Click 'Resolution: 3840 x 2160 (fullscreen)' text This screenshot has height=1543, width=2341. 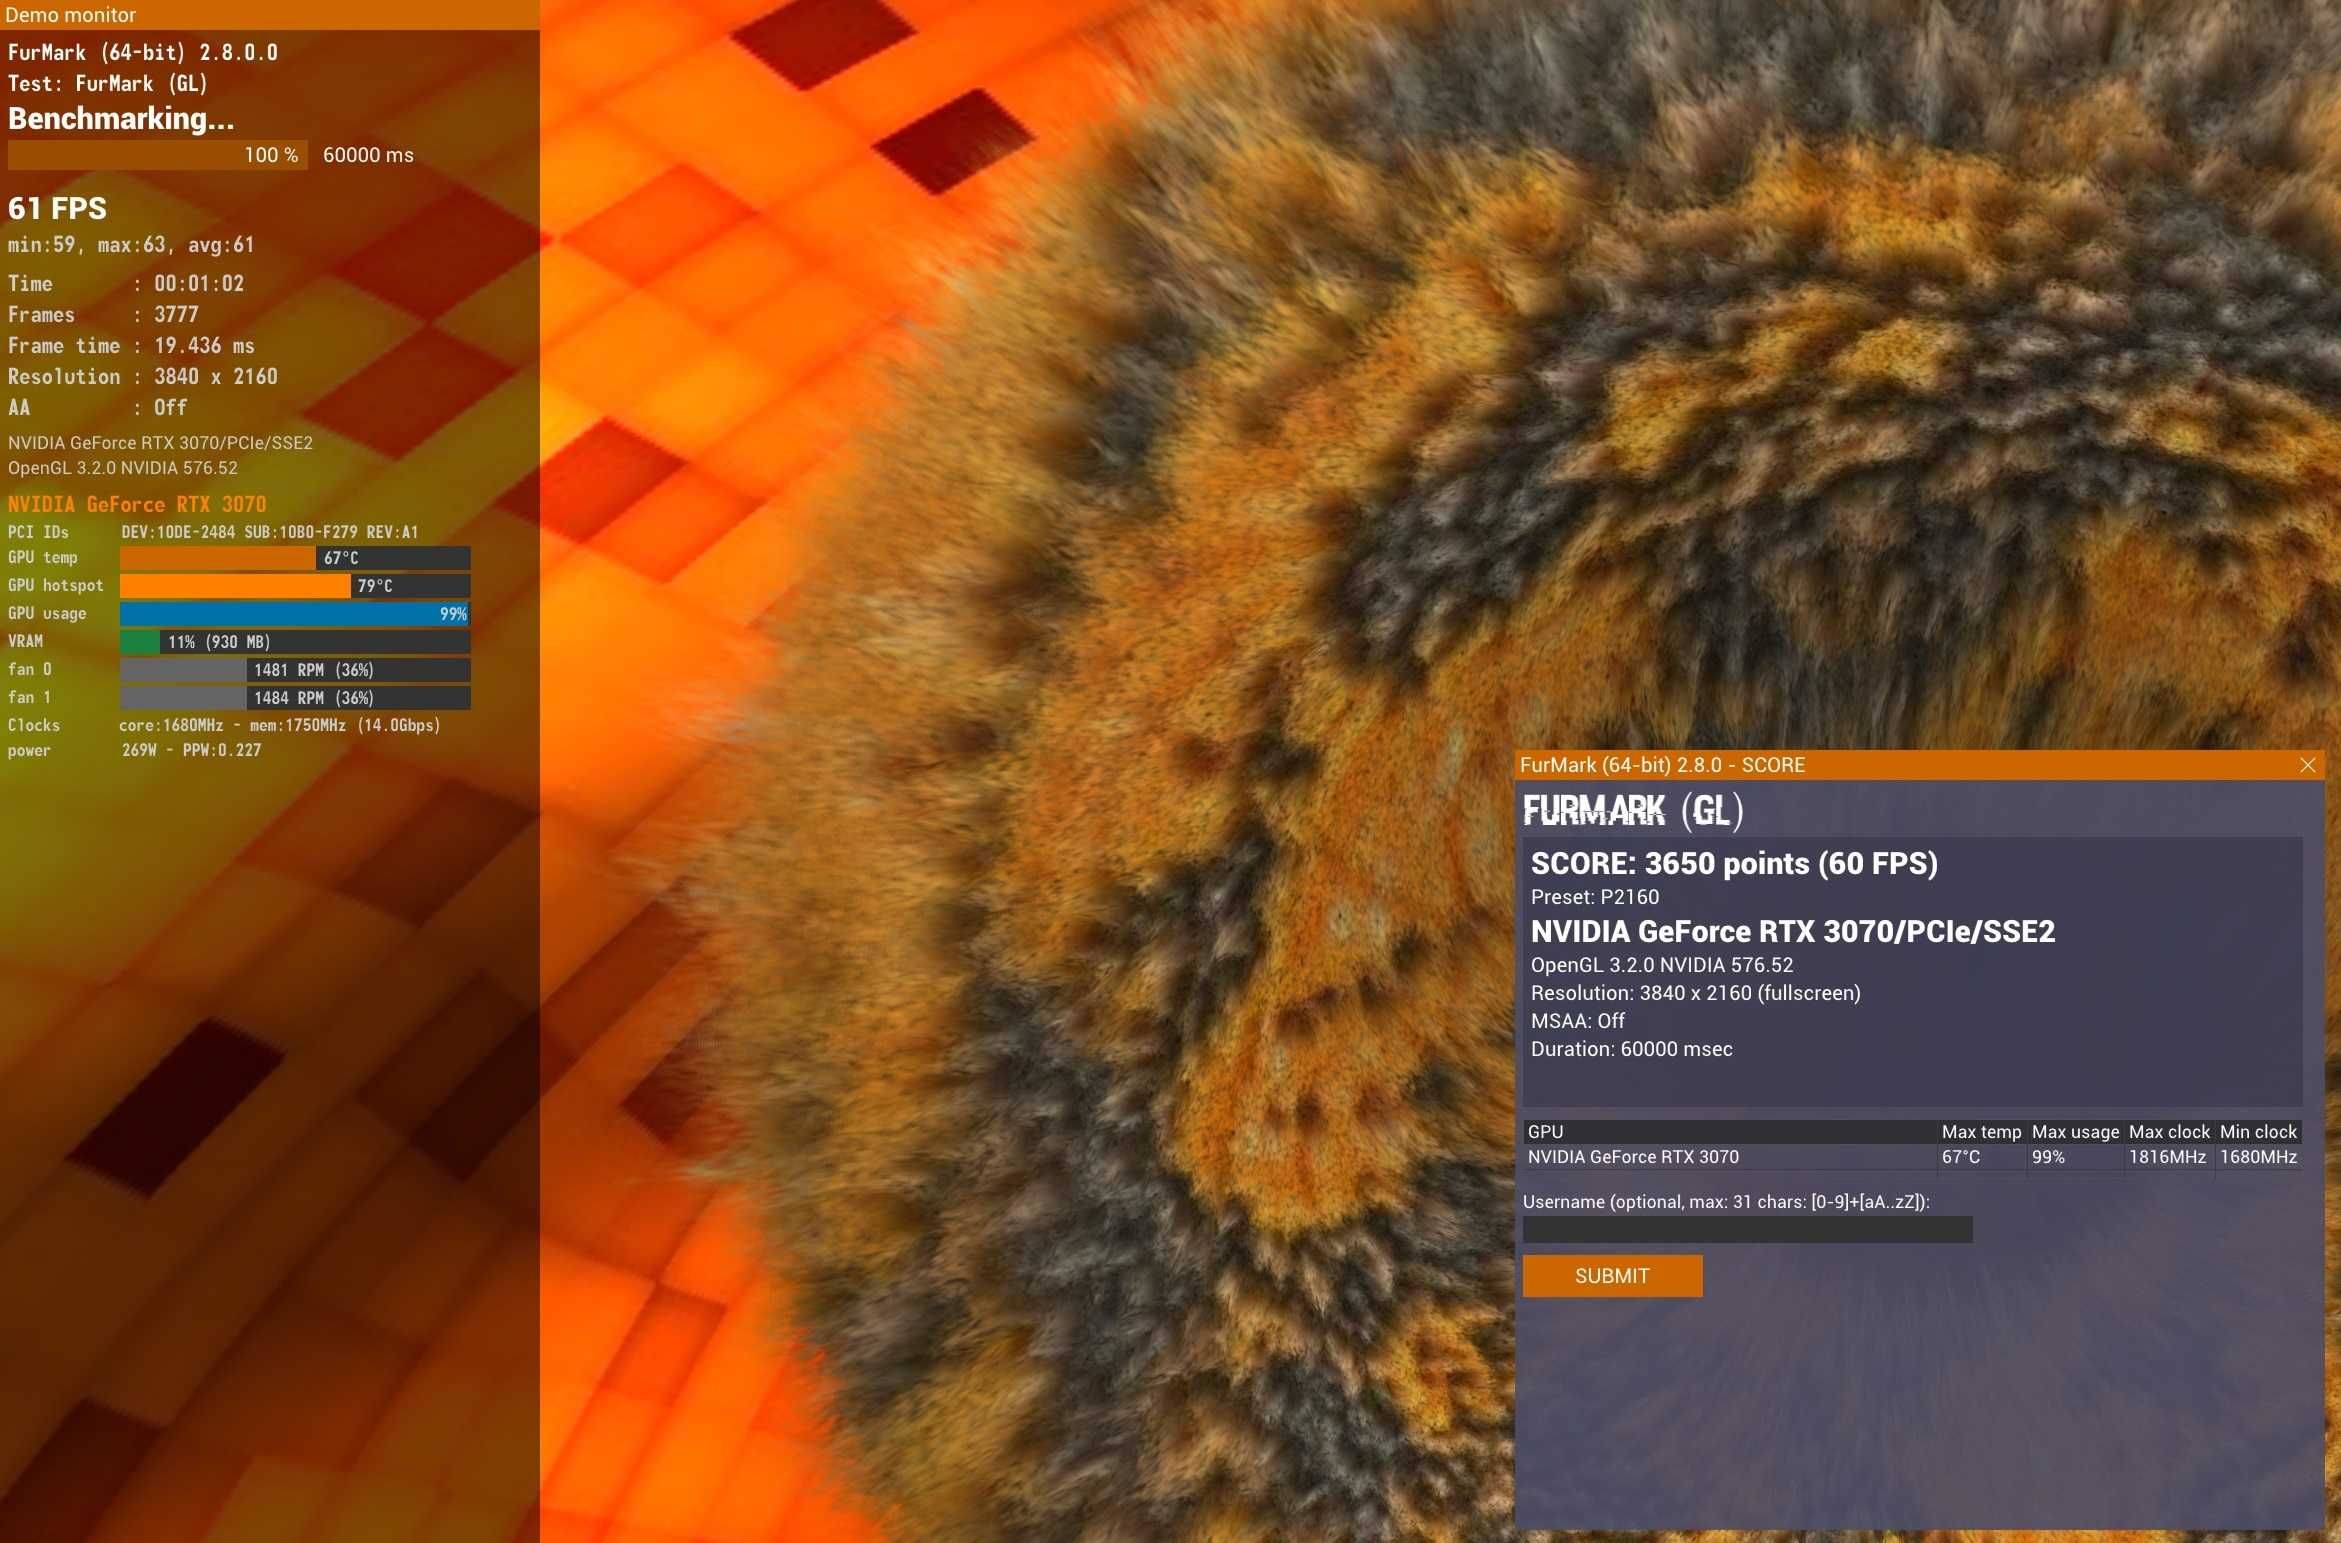tap(1696, 993)
